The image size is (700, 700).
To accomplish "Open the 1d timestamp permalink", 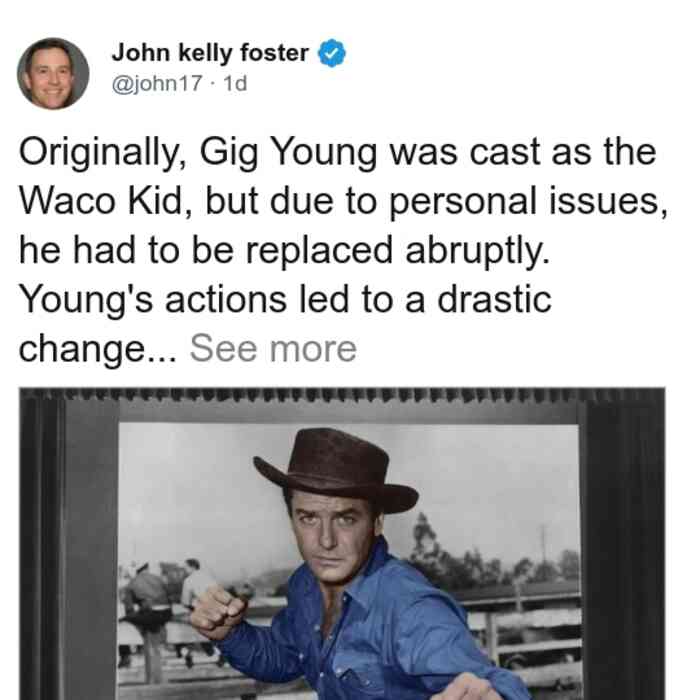I will 235,83.
